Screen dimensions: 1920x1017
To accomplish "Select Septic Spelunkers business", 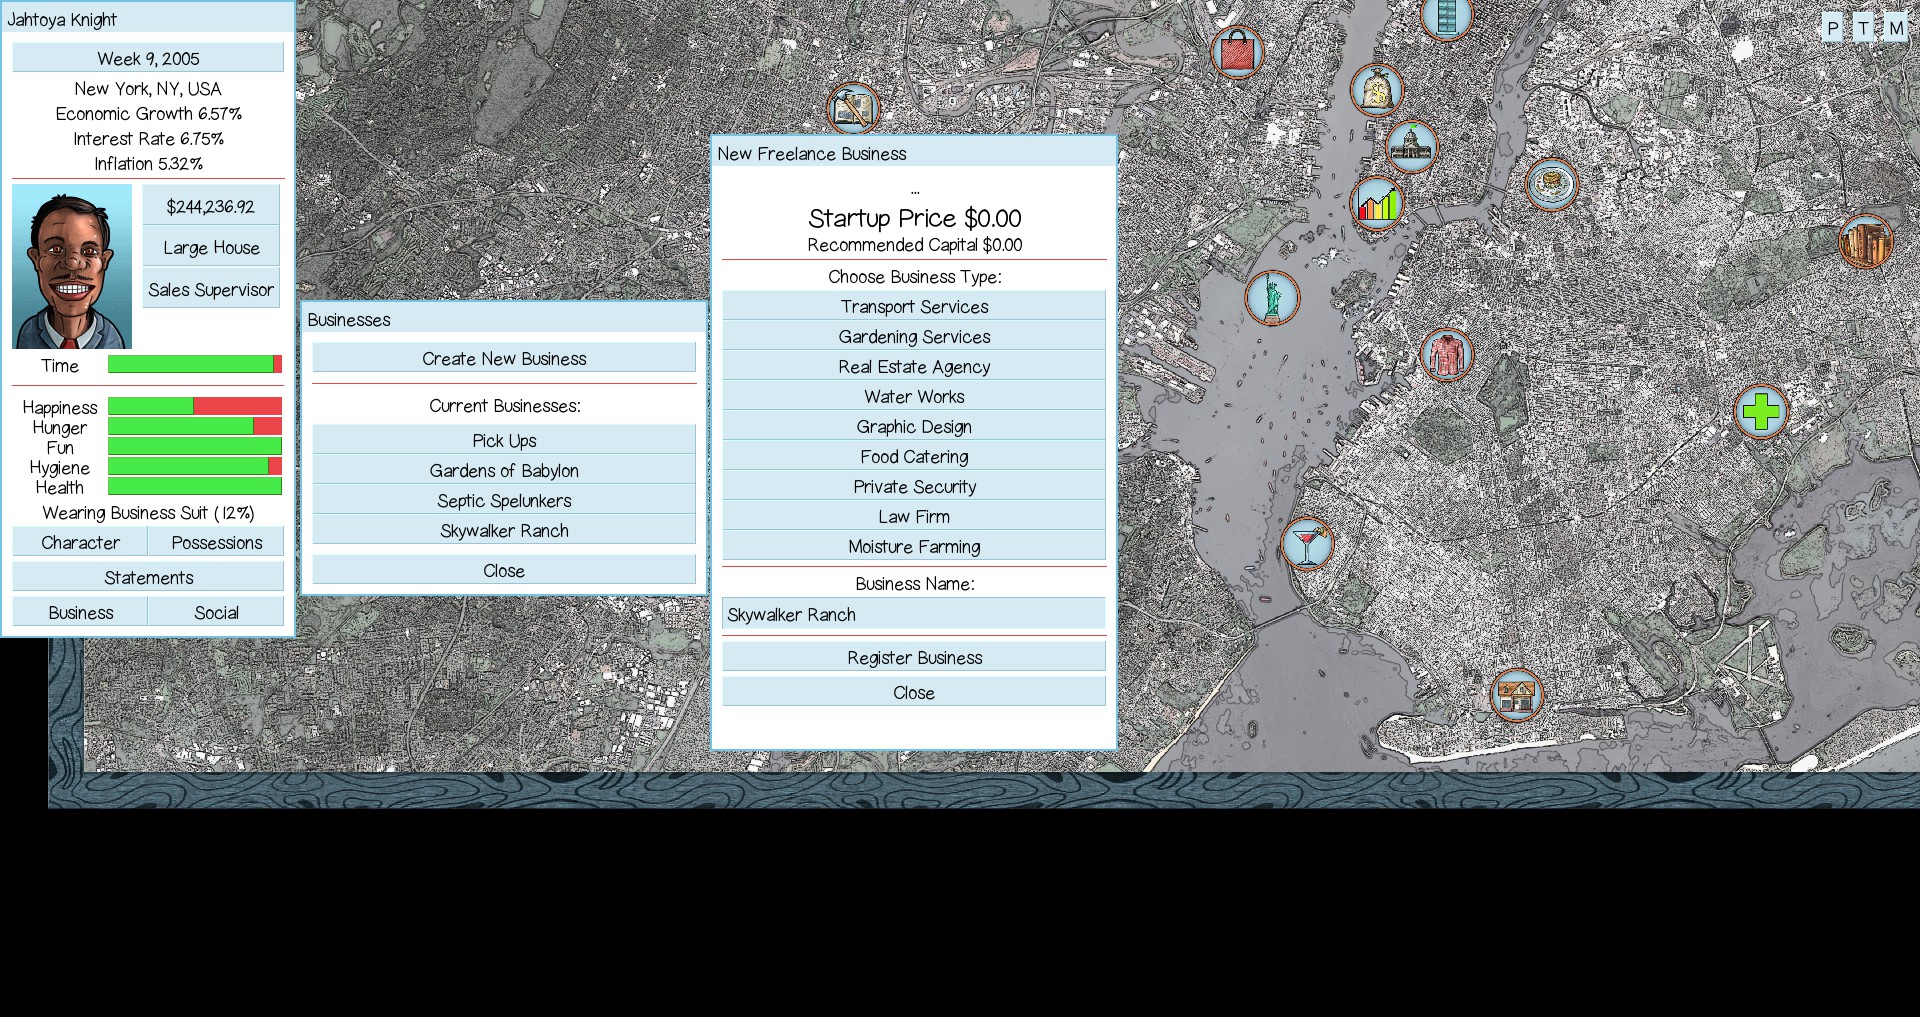I will coord(504,500).
